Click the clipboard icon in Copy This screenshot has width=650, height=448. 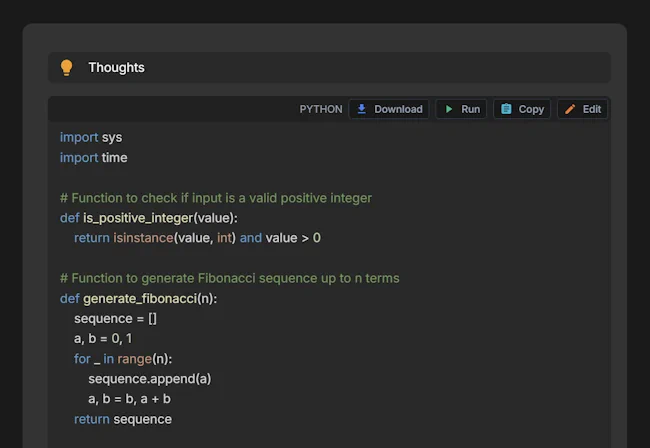click(x=506, y=109)
